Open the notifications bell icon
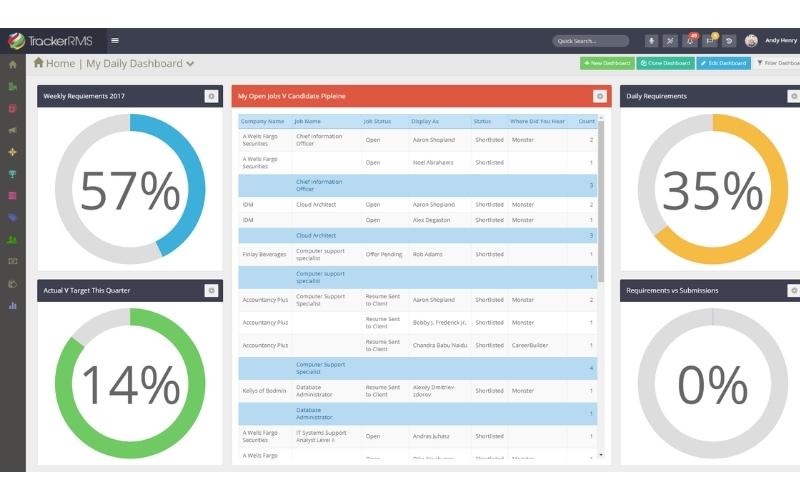800x500 pixels. point(690,41)
